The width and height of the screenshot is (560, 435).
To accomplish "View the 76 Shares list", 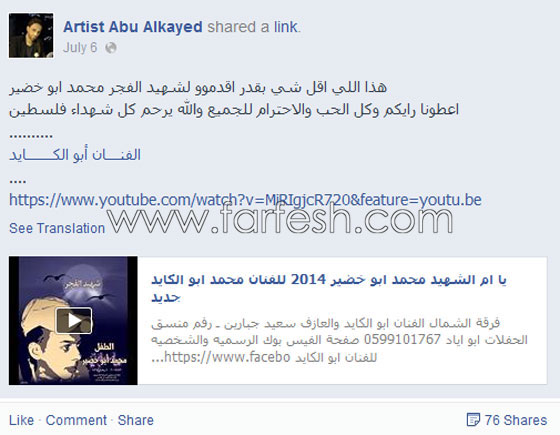I will tap(516, 420).
